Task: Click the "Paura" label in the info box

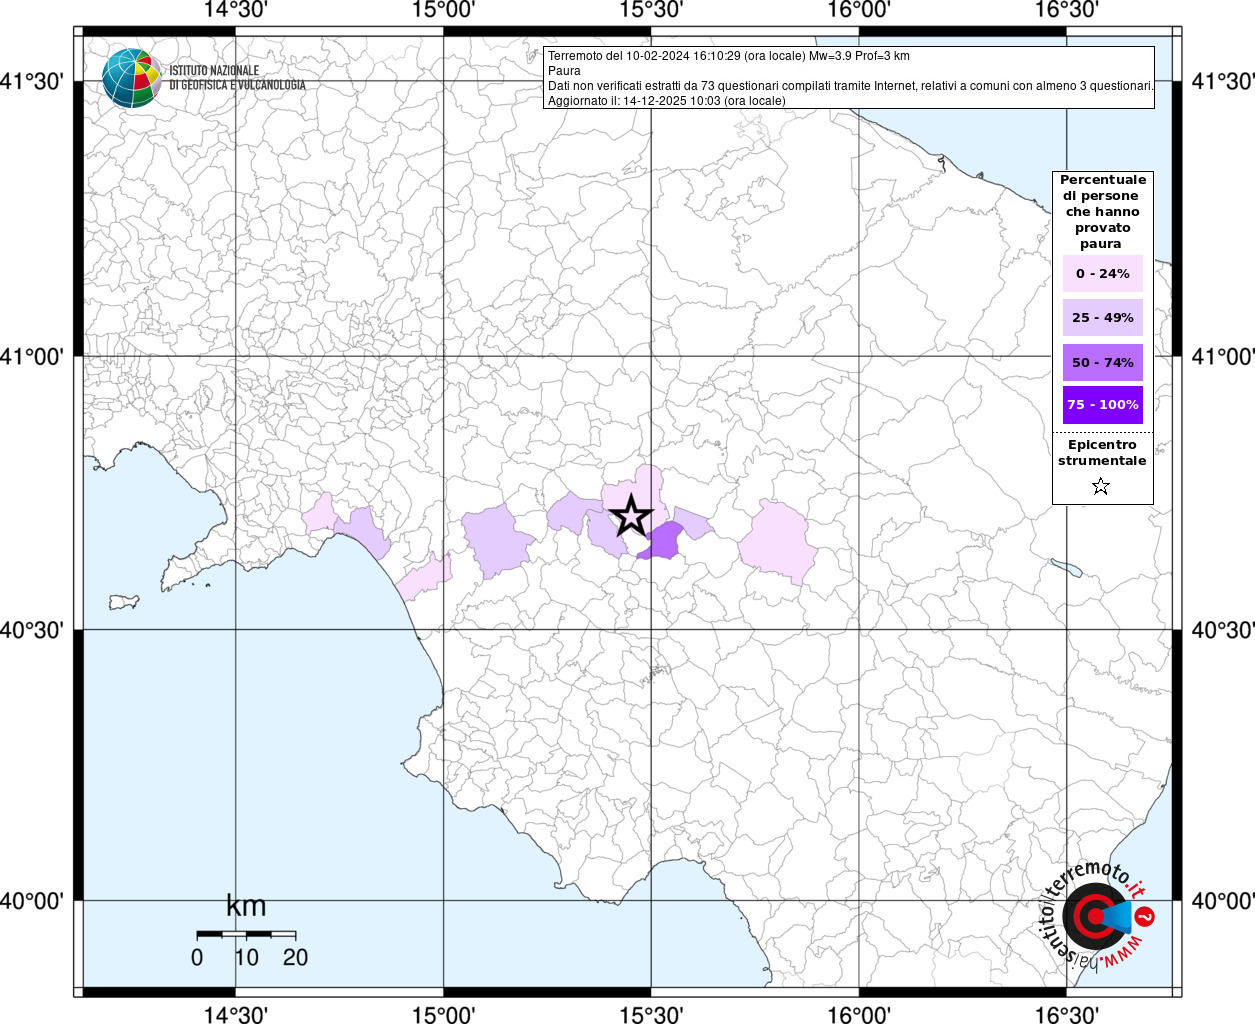Action: click(x=564, y=71)
